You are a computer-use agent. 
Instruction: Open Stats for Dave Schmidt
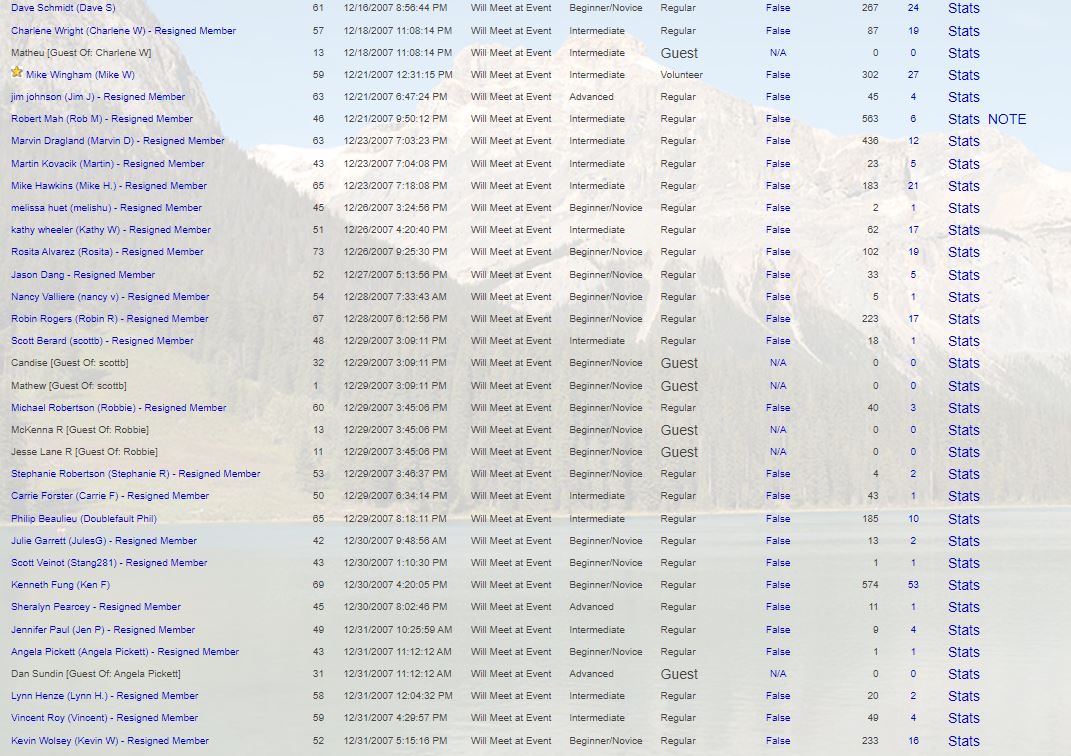(x=963, y=8)
